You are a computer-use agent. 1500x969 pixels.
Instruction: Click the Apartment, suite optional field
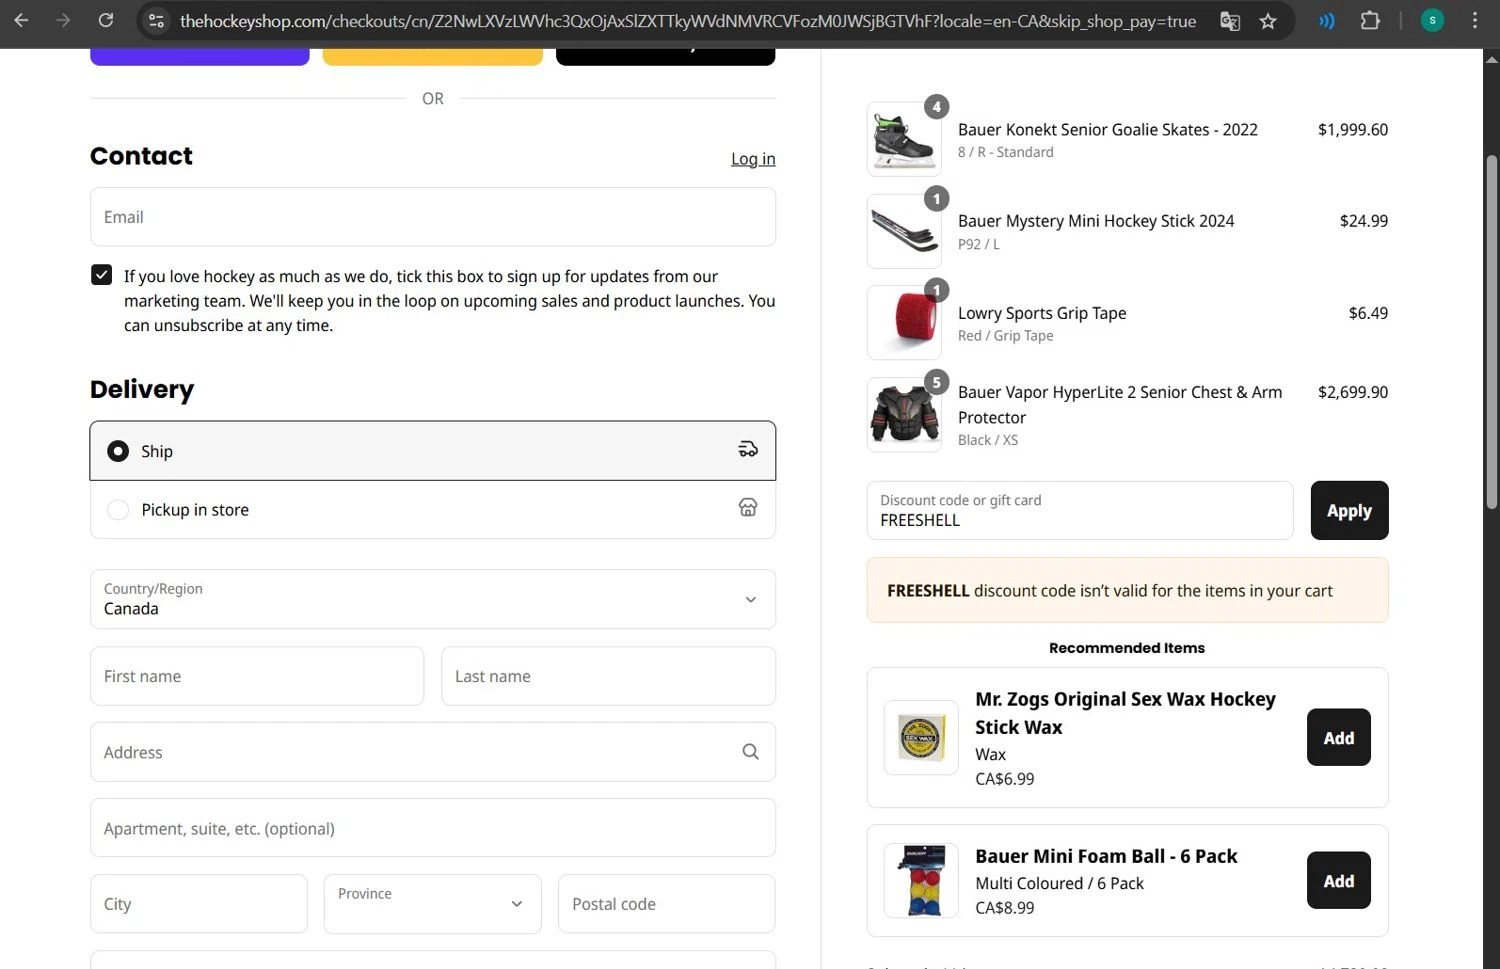433,828
